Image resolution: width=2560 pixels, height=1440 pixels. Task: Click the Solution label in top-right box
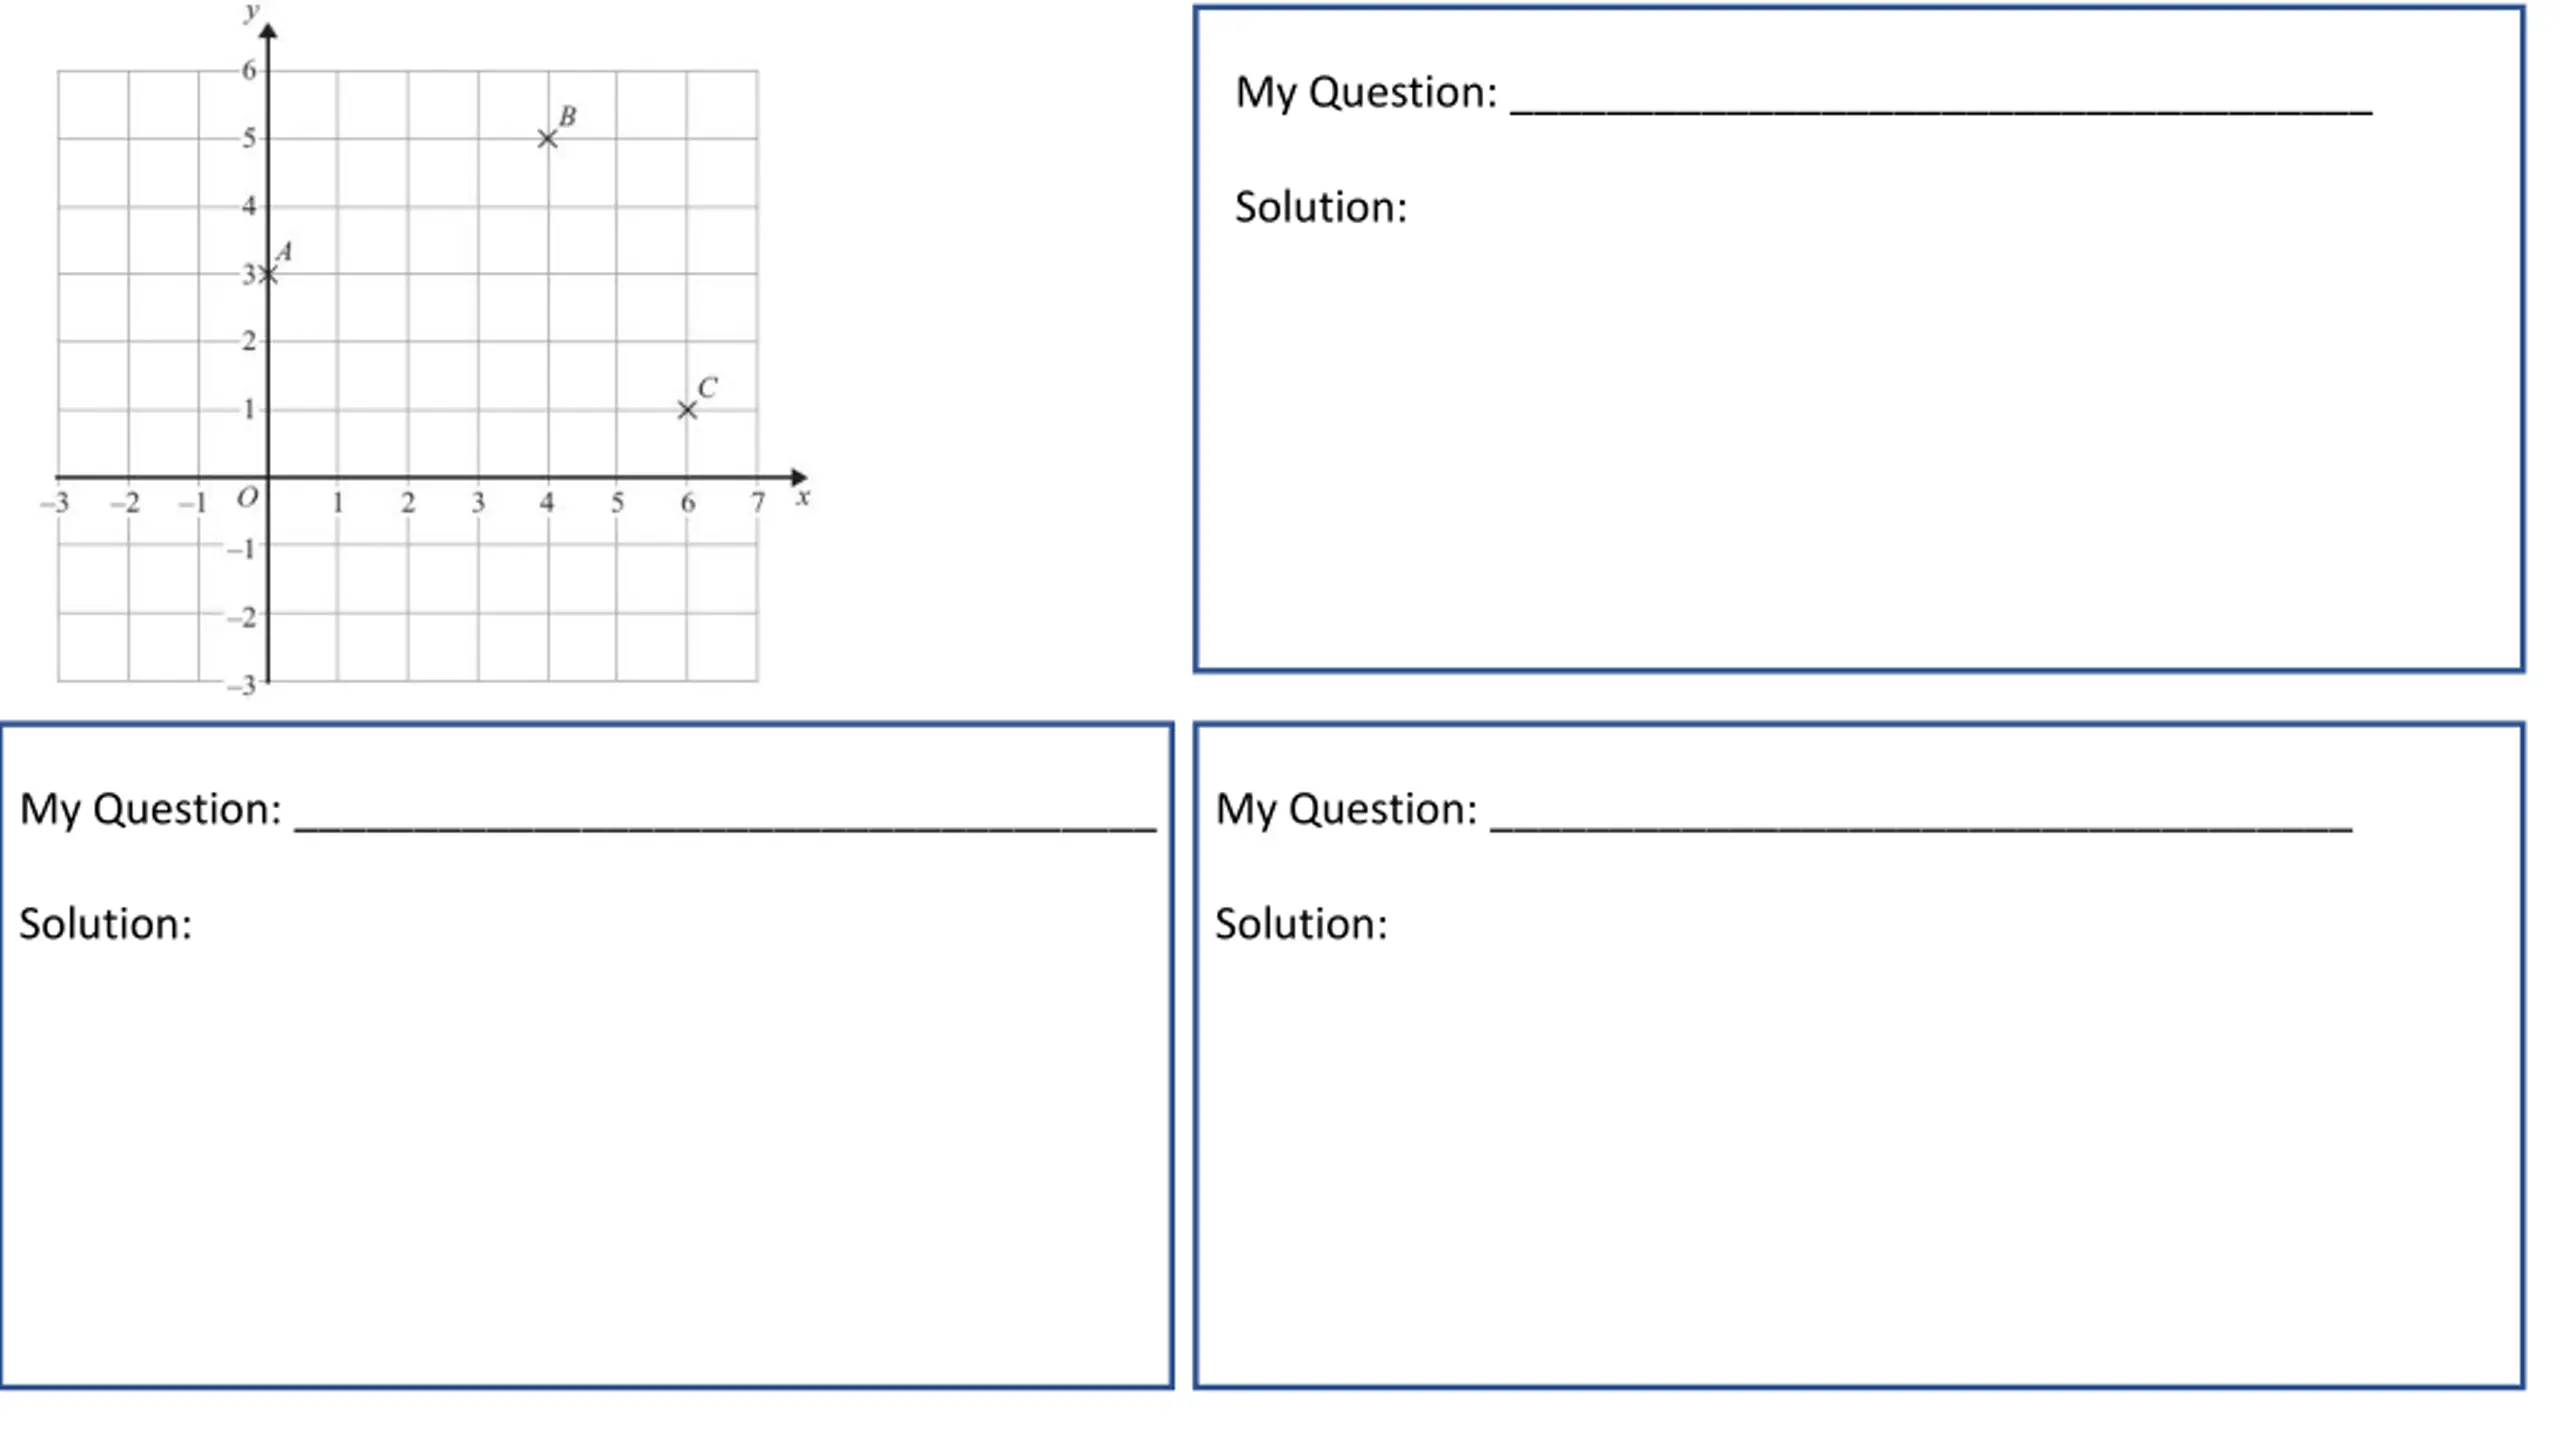[1321, 207]
